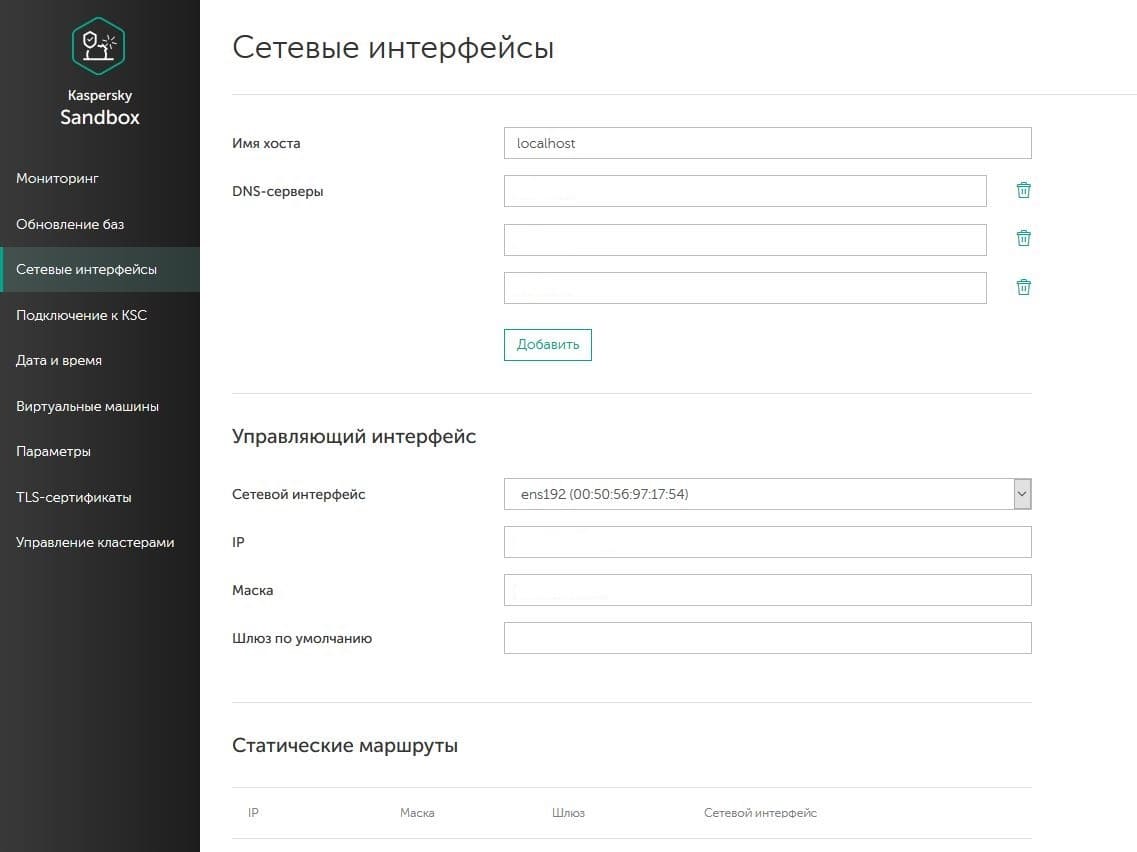Open Управление кластерами section
The width and height of the screenshot is (1137, 852).
point(95,542)
